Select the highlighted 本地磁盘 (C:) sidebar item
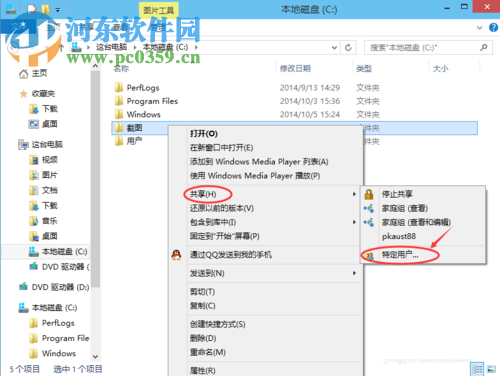The image size is (500, 376). coord(46,252)
